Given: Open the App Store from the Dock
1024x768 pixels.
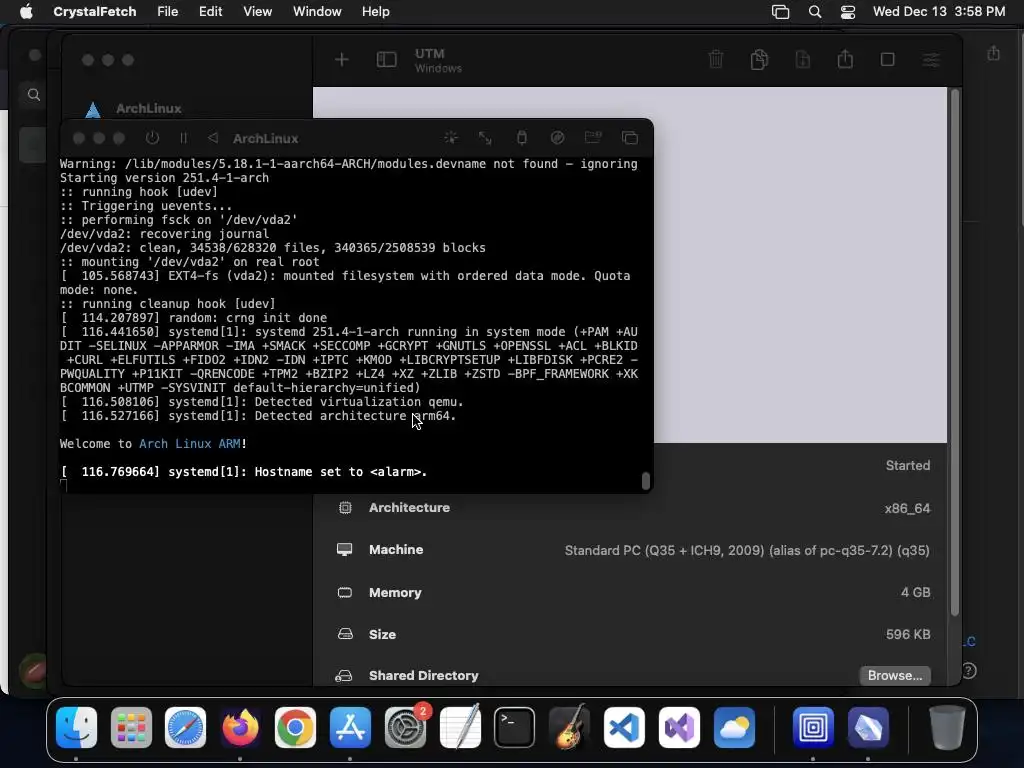Looking at the screenshot, I should pos(350,727).
